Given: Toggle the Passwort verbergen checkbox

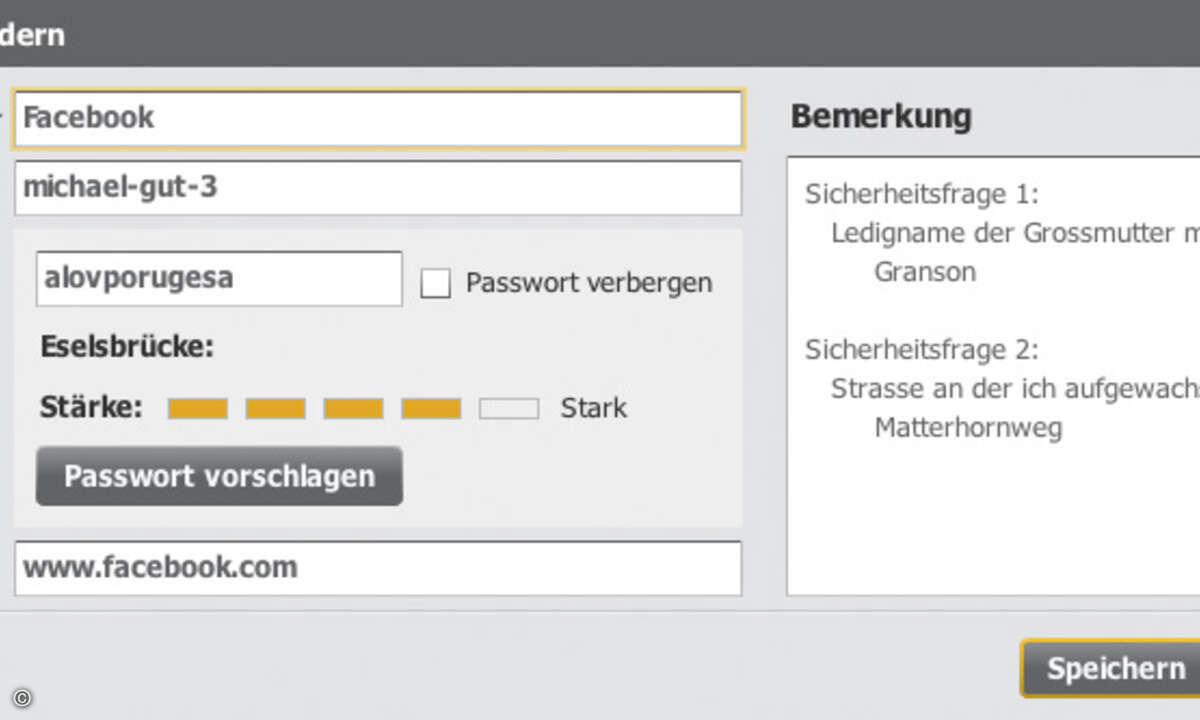Looking at the screenshot, I should (435, 283).
